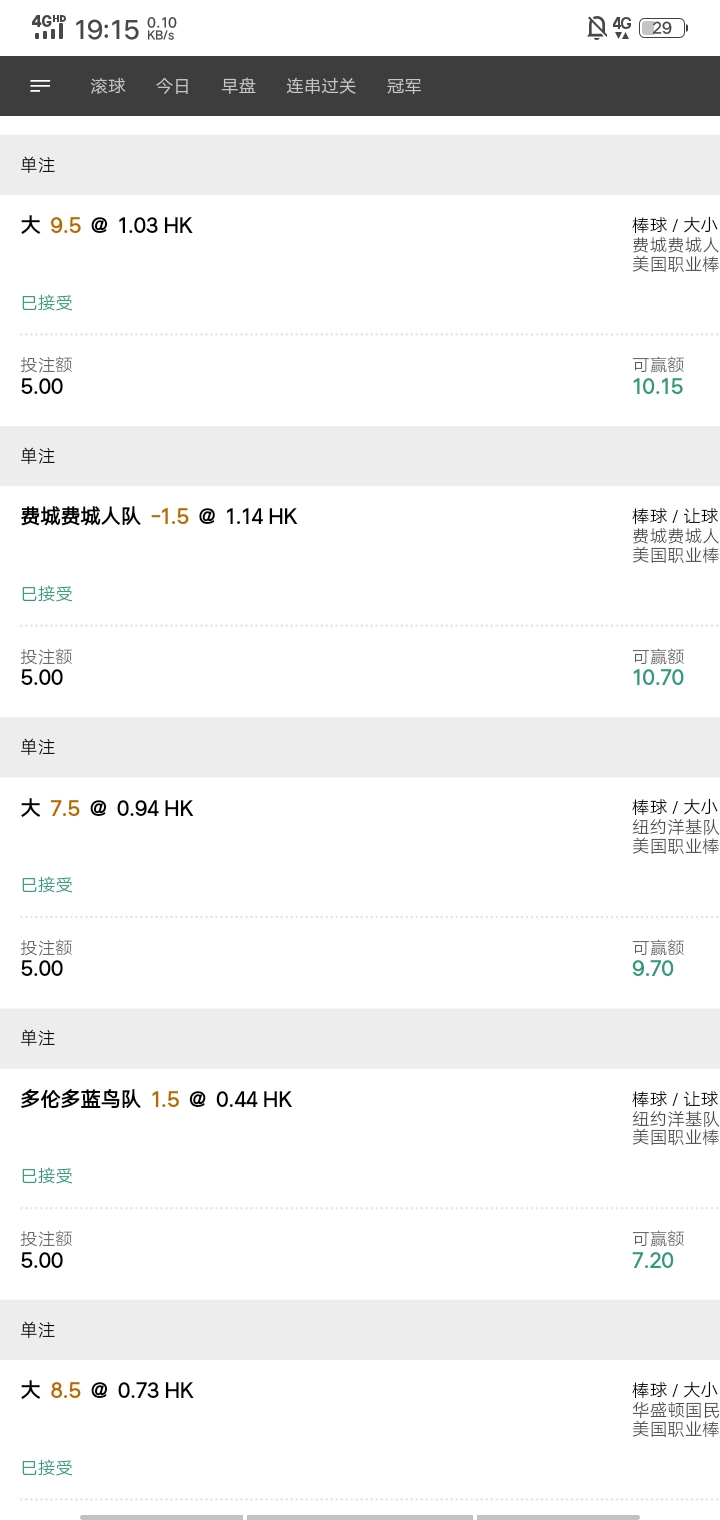Select the 连串过关 tab
720x1520 pixels.
click(321, 86)
